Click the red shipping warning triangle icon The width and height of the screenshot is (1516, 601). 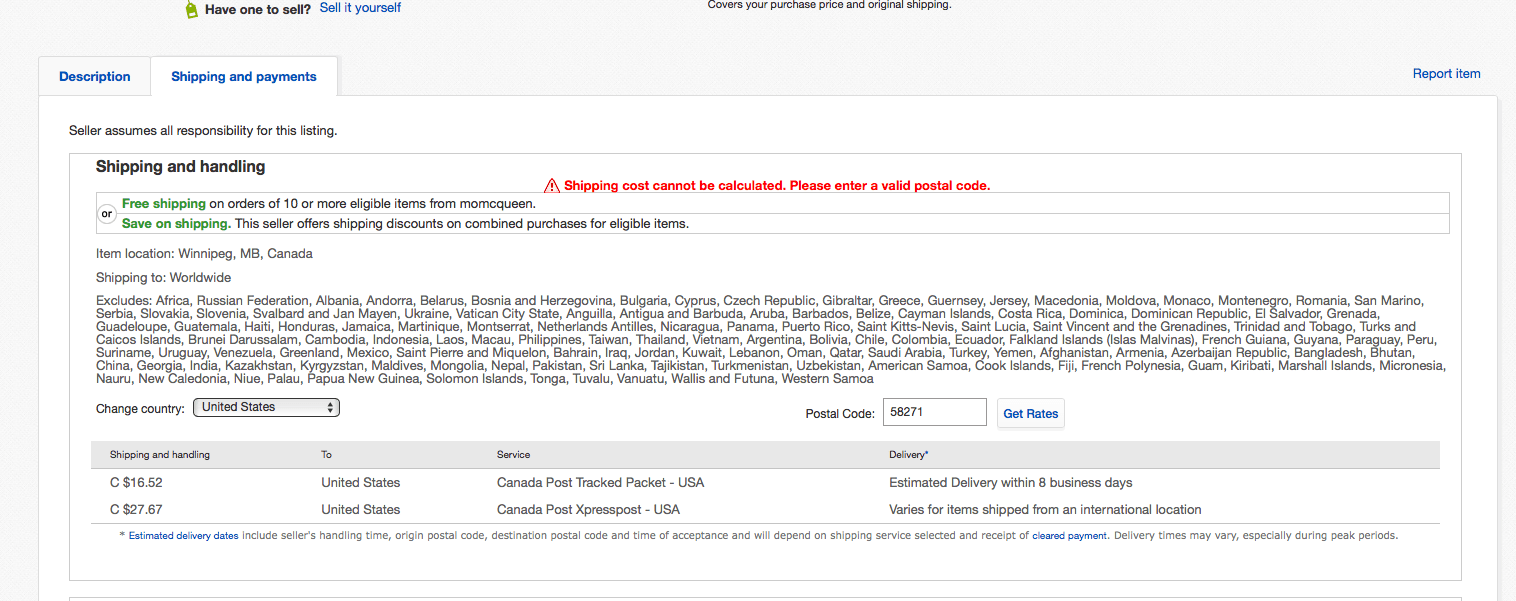coord(551,185)
